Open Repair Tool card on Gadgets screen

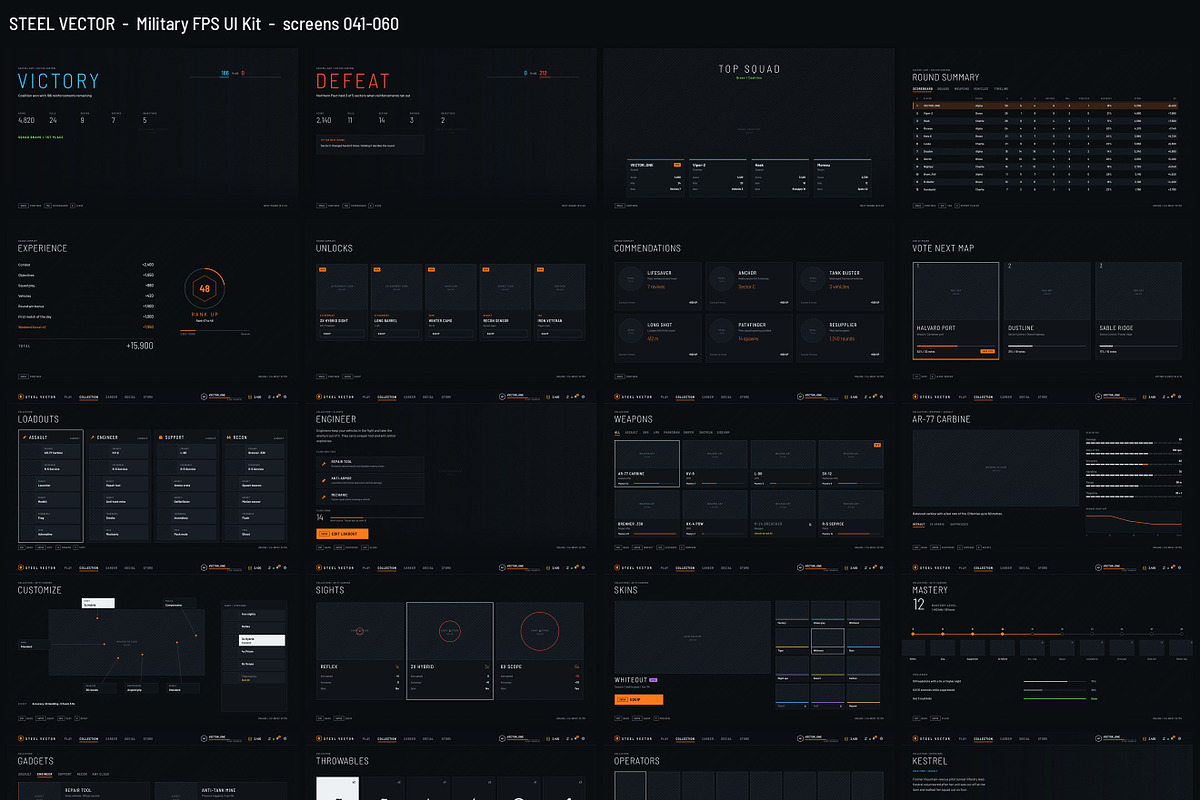click(84, 791)
